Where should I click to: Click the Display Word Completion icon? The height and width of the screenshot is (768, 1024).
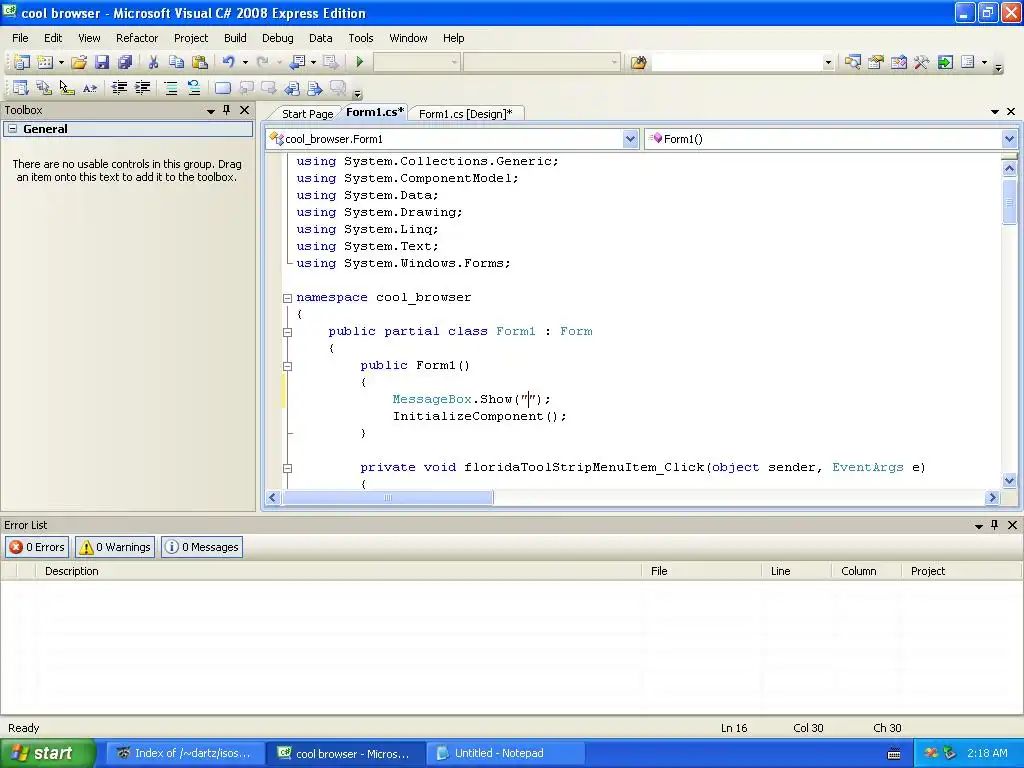tap(90, 88)
